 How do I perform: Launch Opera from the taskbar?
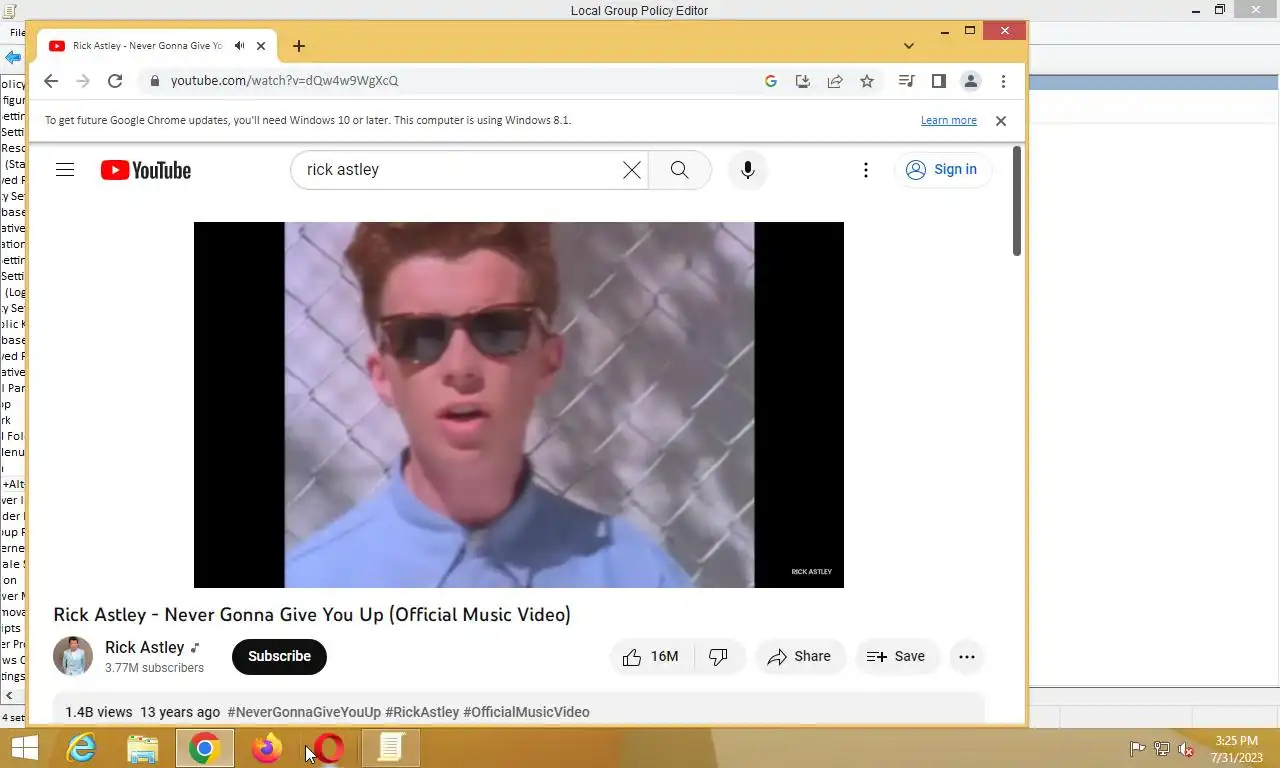pos(329,748)
